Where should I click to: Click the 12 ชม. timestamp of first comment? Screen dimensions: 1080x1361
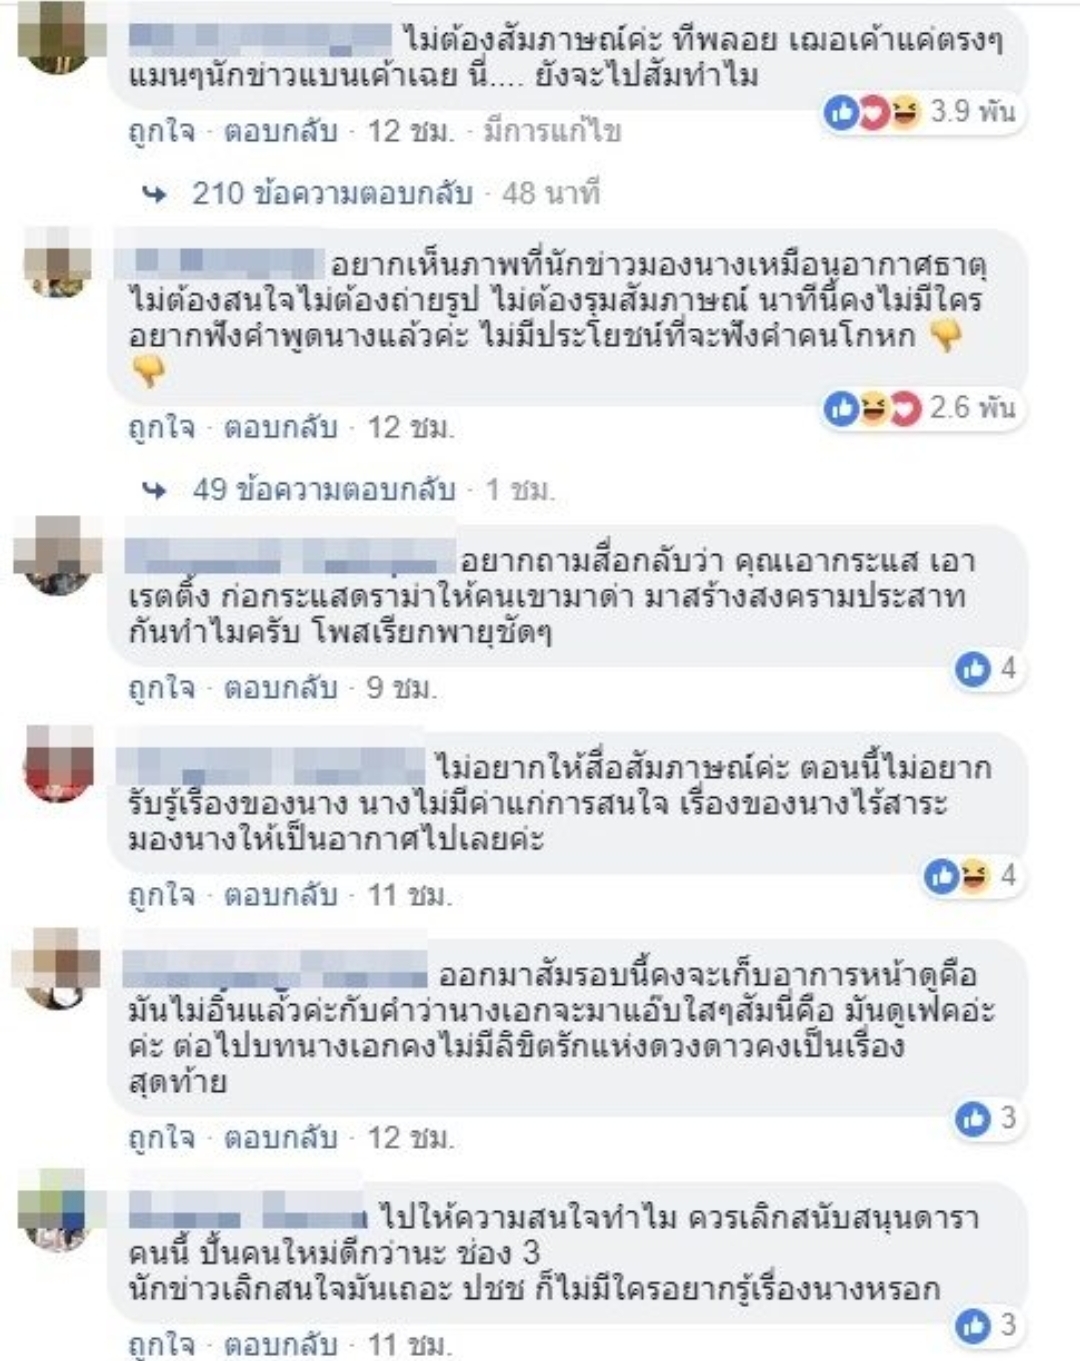point(410,132)
